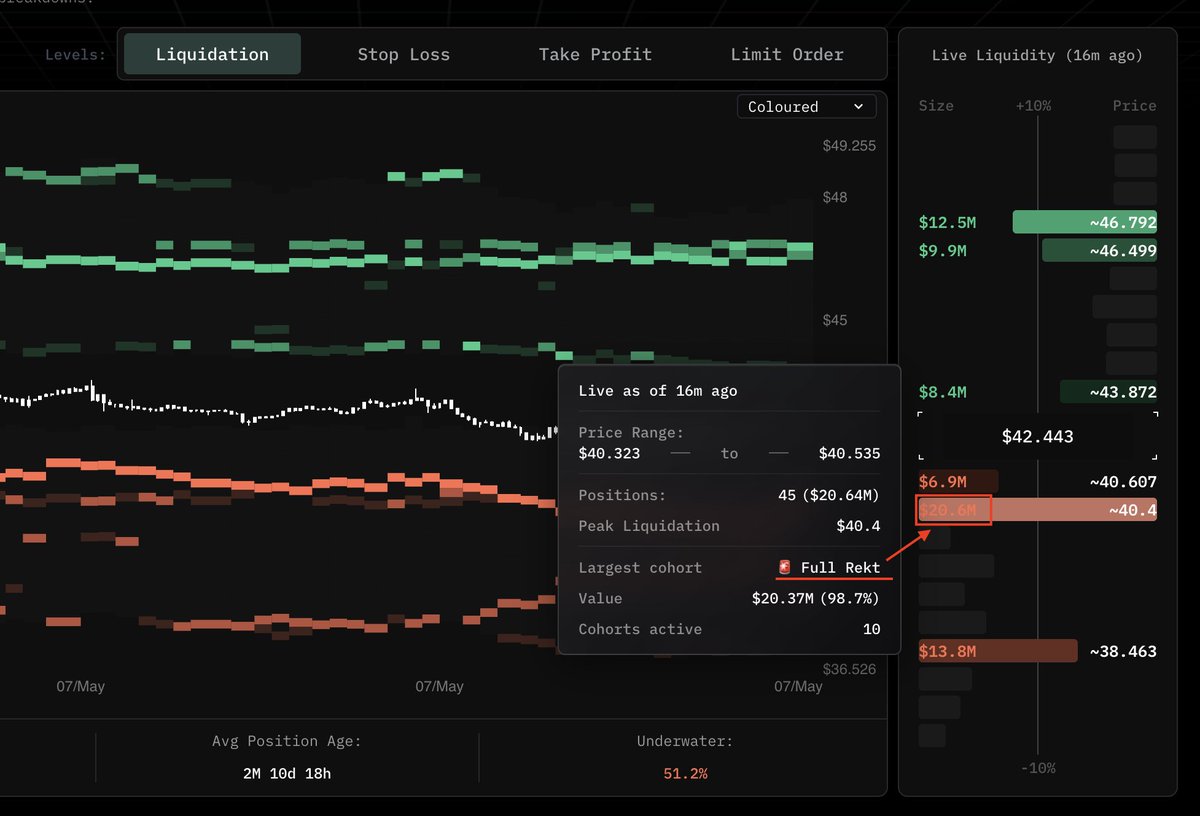Click the $6.9M size value

pos(943,481)
